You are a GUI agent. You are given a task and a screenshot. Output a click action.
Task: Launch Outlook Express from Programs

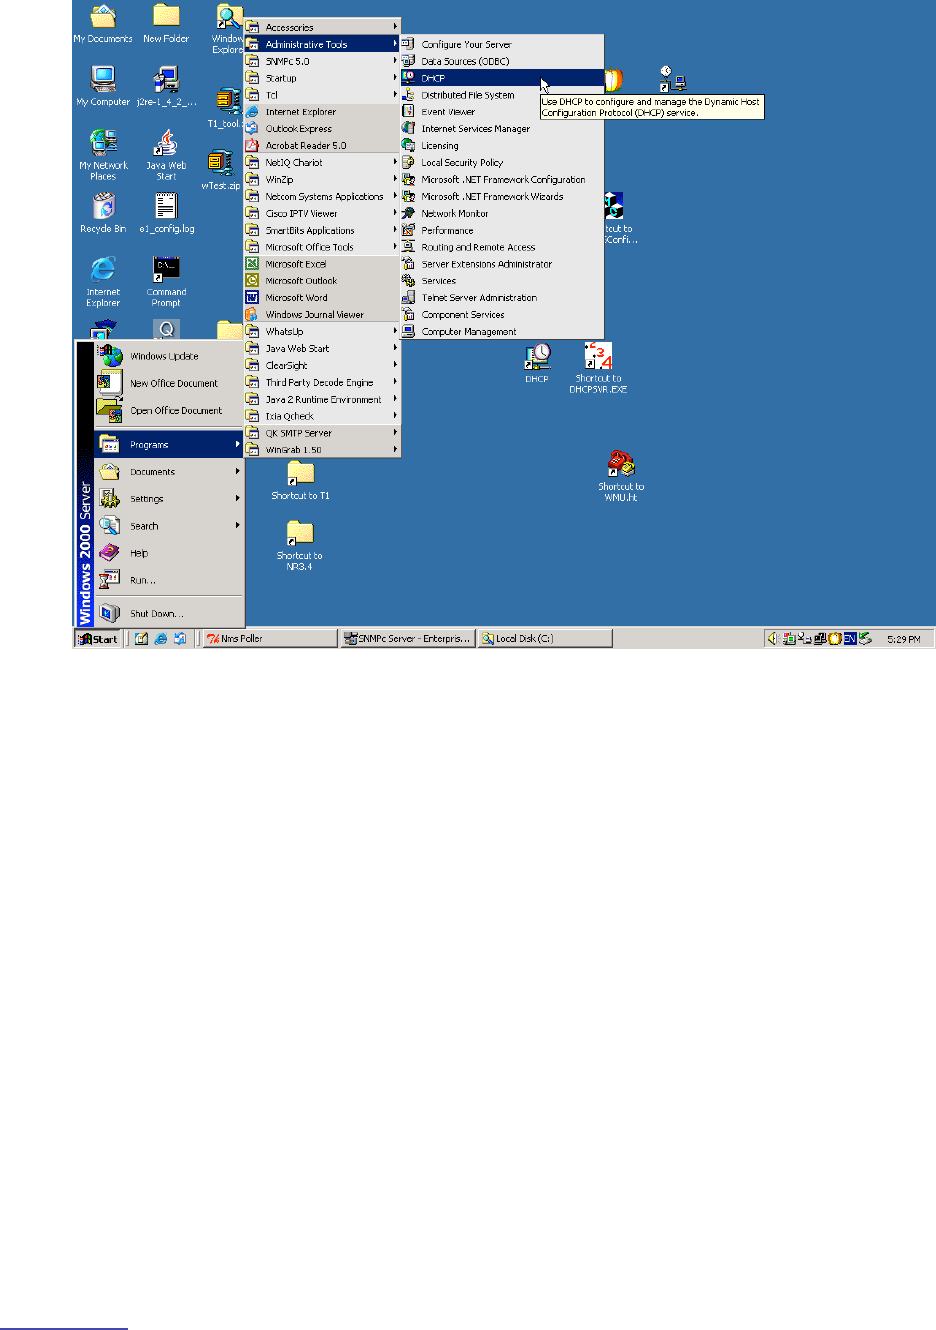tap(323, 128)
